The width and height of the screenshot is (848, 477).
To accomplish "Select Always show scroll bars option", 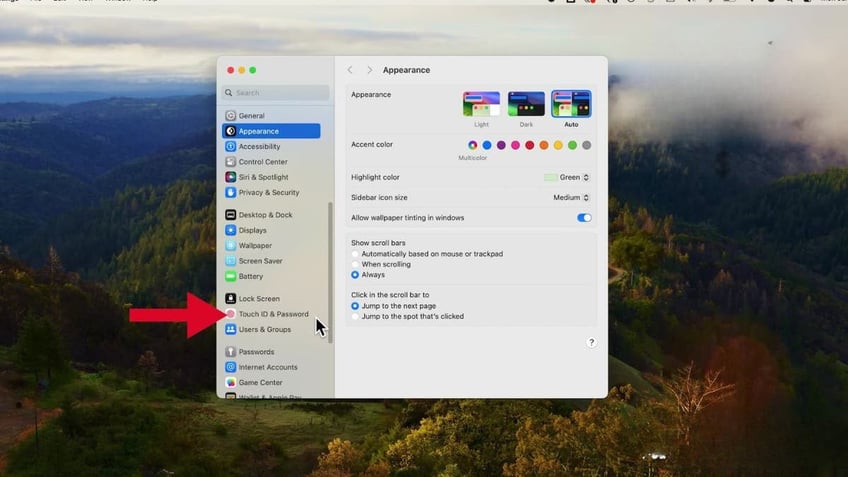I will click(x=355, y=275).
